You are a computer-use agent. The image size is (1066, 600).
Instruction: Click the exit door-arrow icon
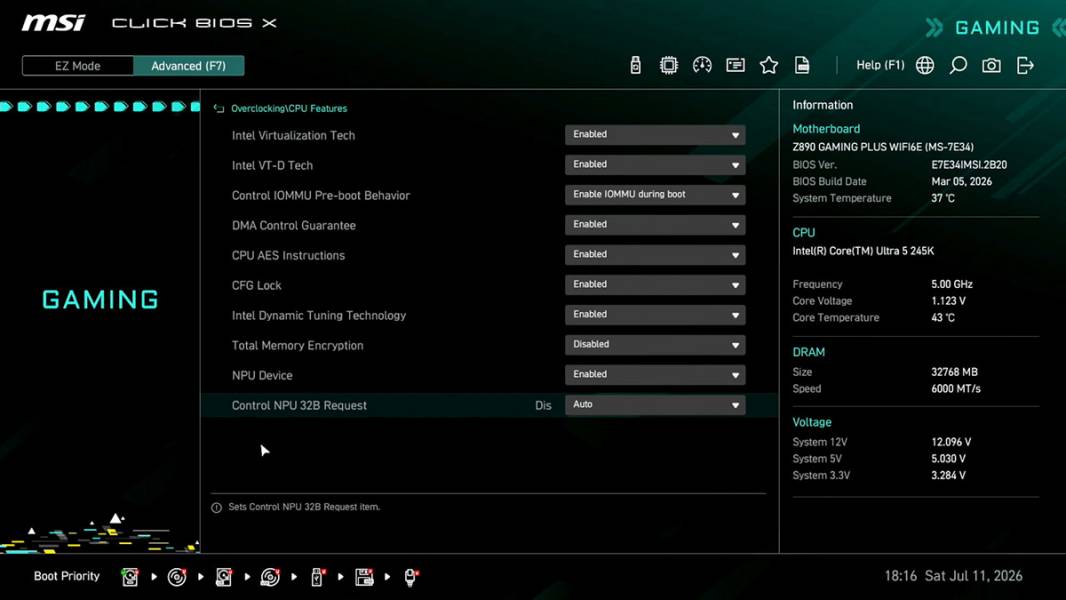[1025, 65]
